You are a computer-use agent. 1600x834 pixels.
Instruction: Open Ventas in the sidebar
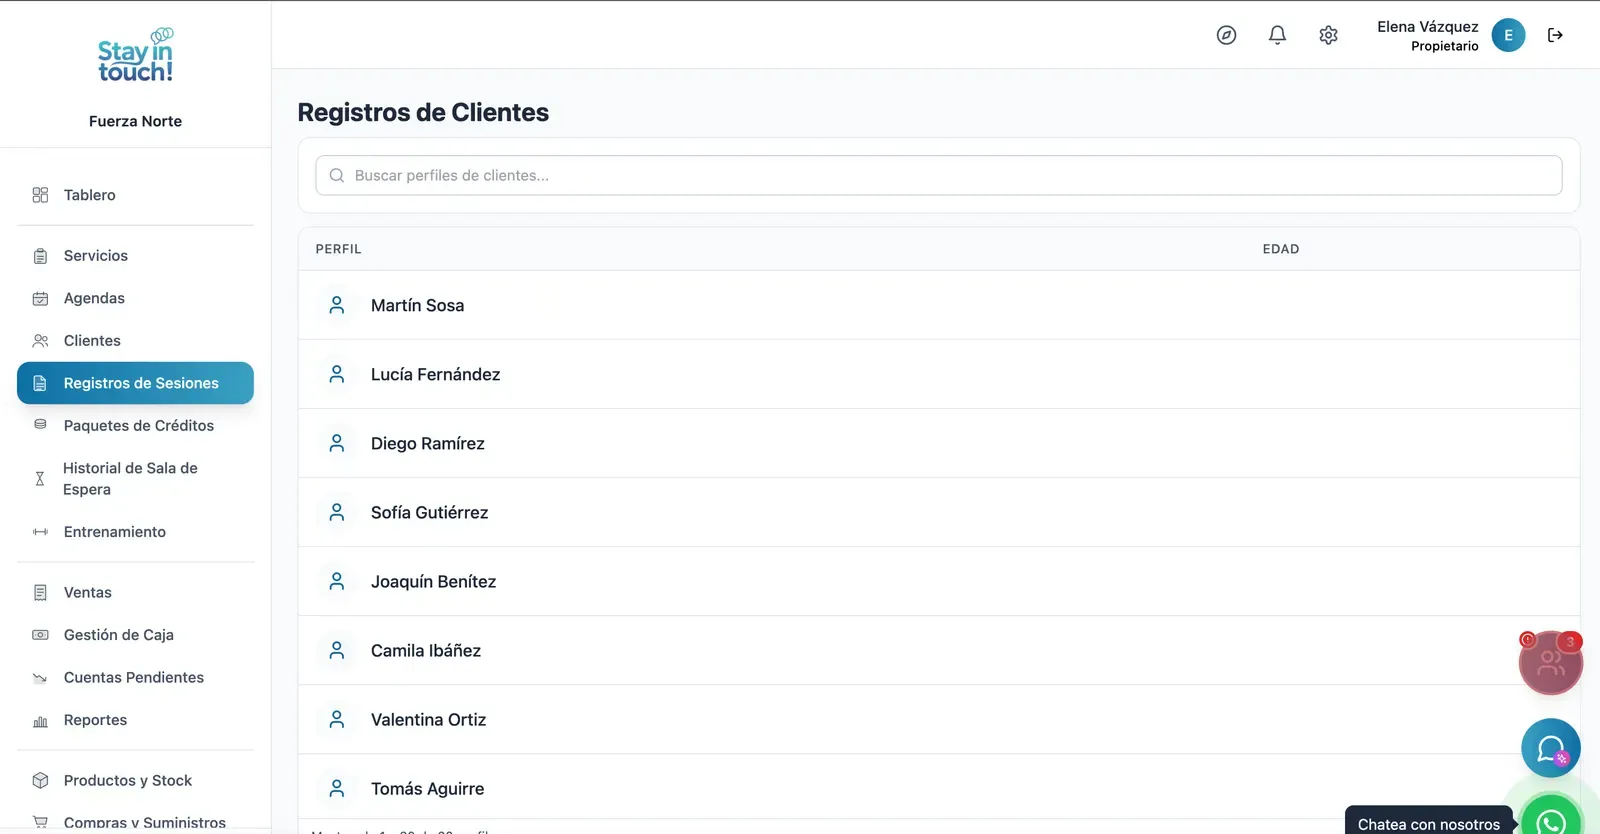[x=135, y=593]
